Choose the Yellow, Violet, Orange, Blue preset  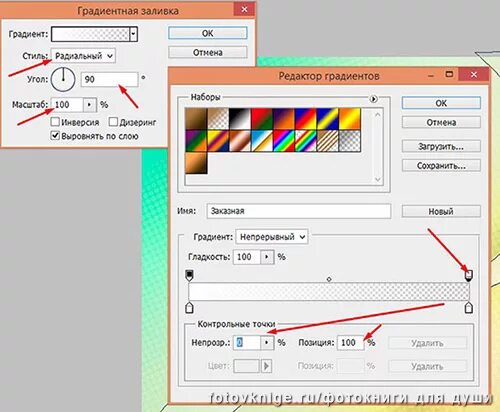[x=218, y=141]
